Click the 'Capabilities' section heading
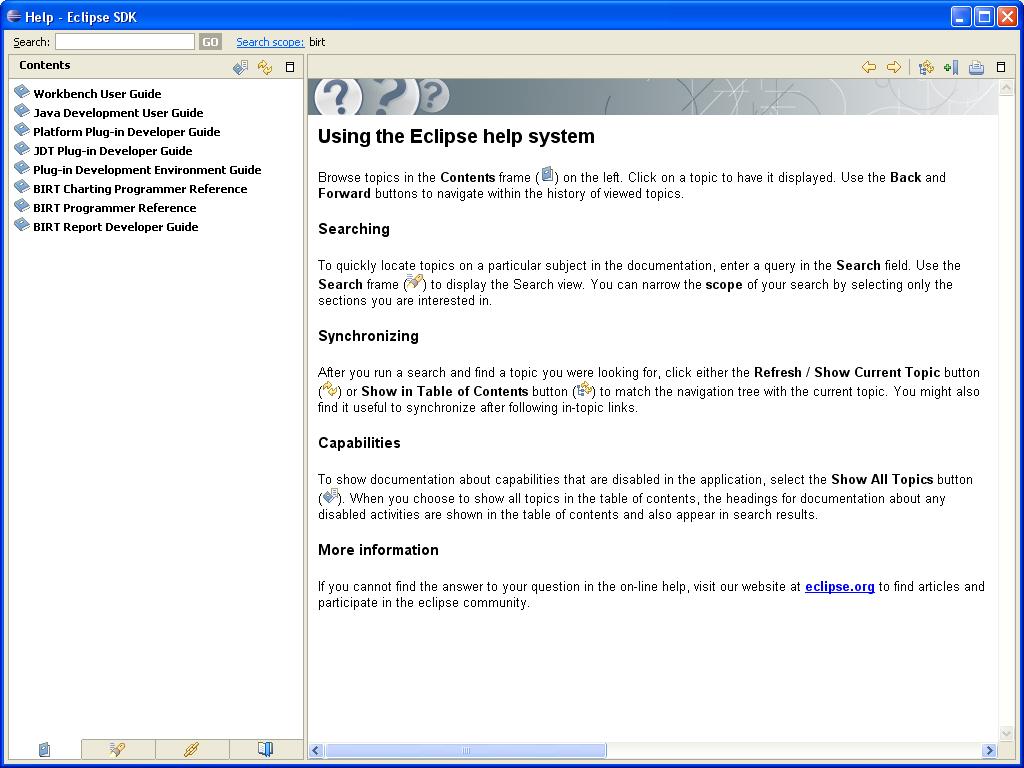This screenshot has width=1024, height=768. (359, 443)
